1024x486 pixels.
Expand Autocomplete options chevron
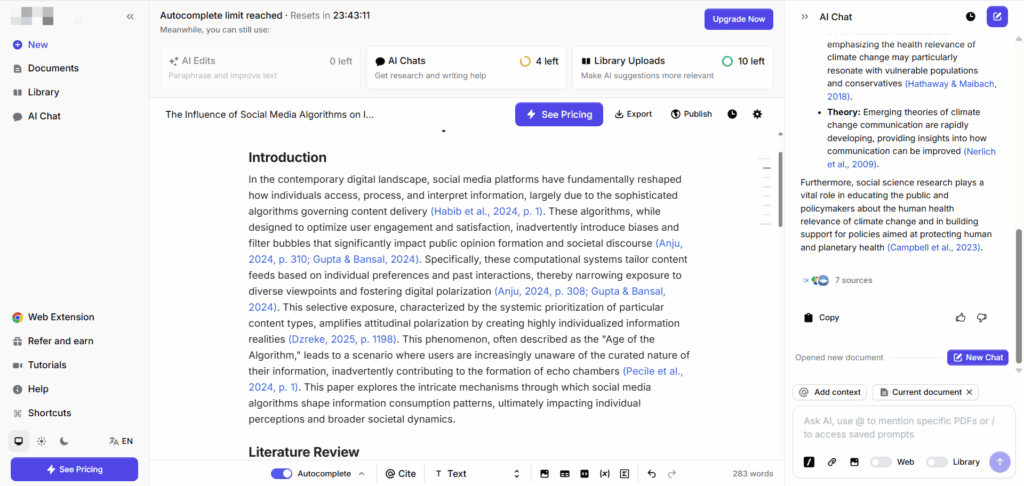point(362,474)
